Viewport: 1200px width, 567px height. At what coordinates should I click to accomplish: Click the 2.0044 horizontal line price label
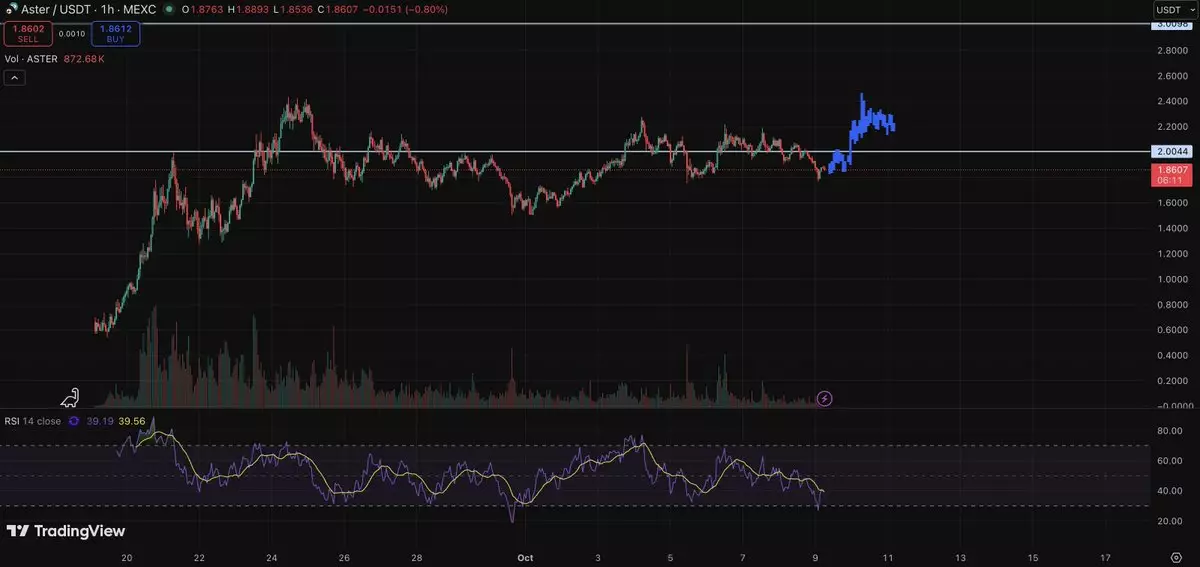1169,152
